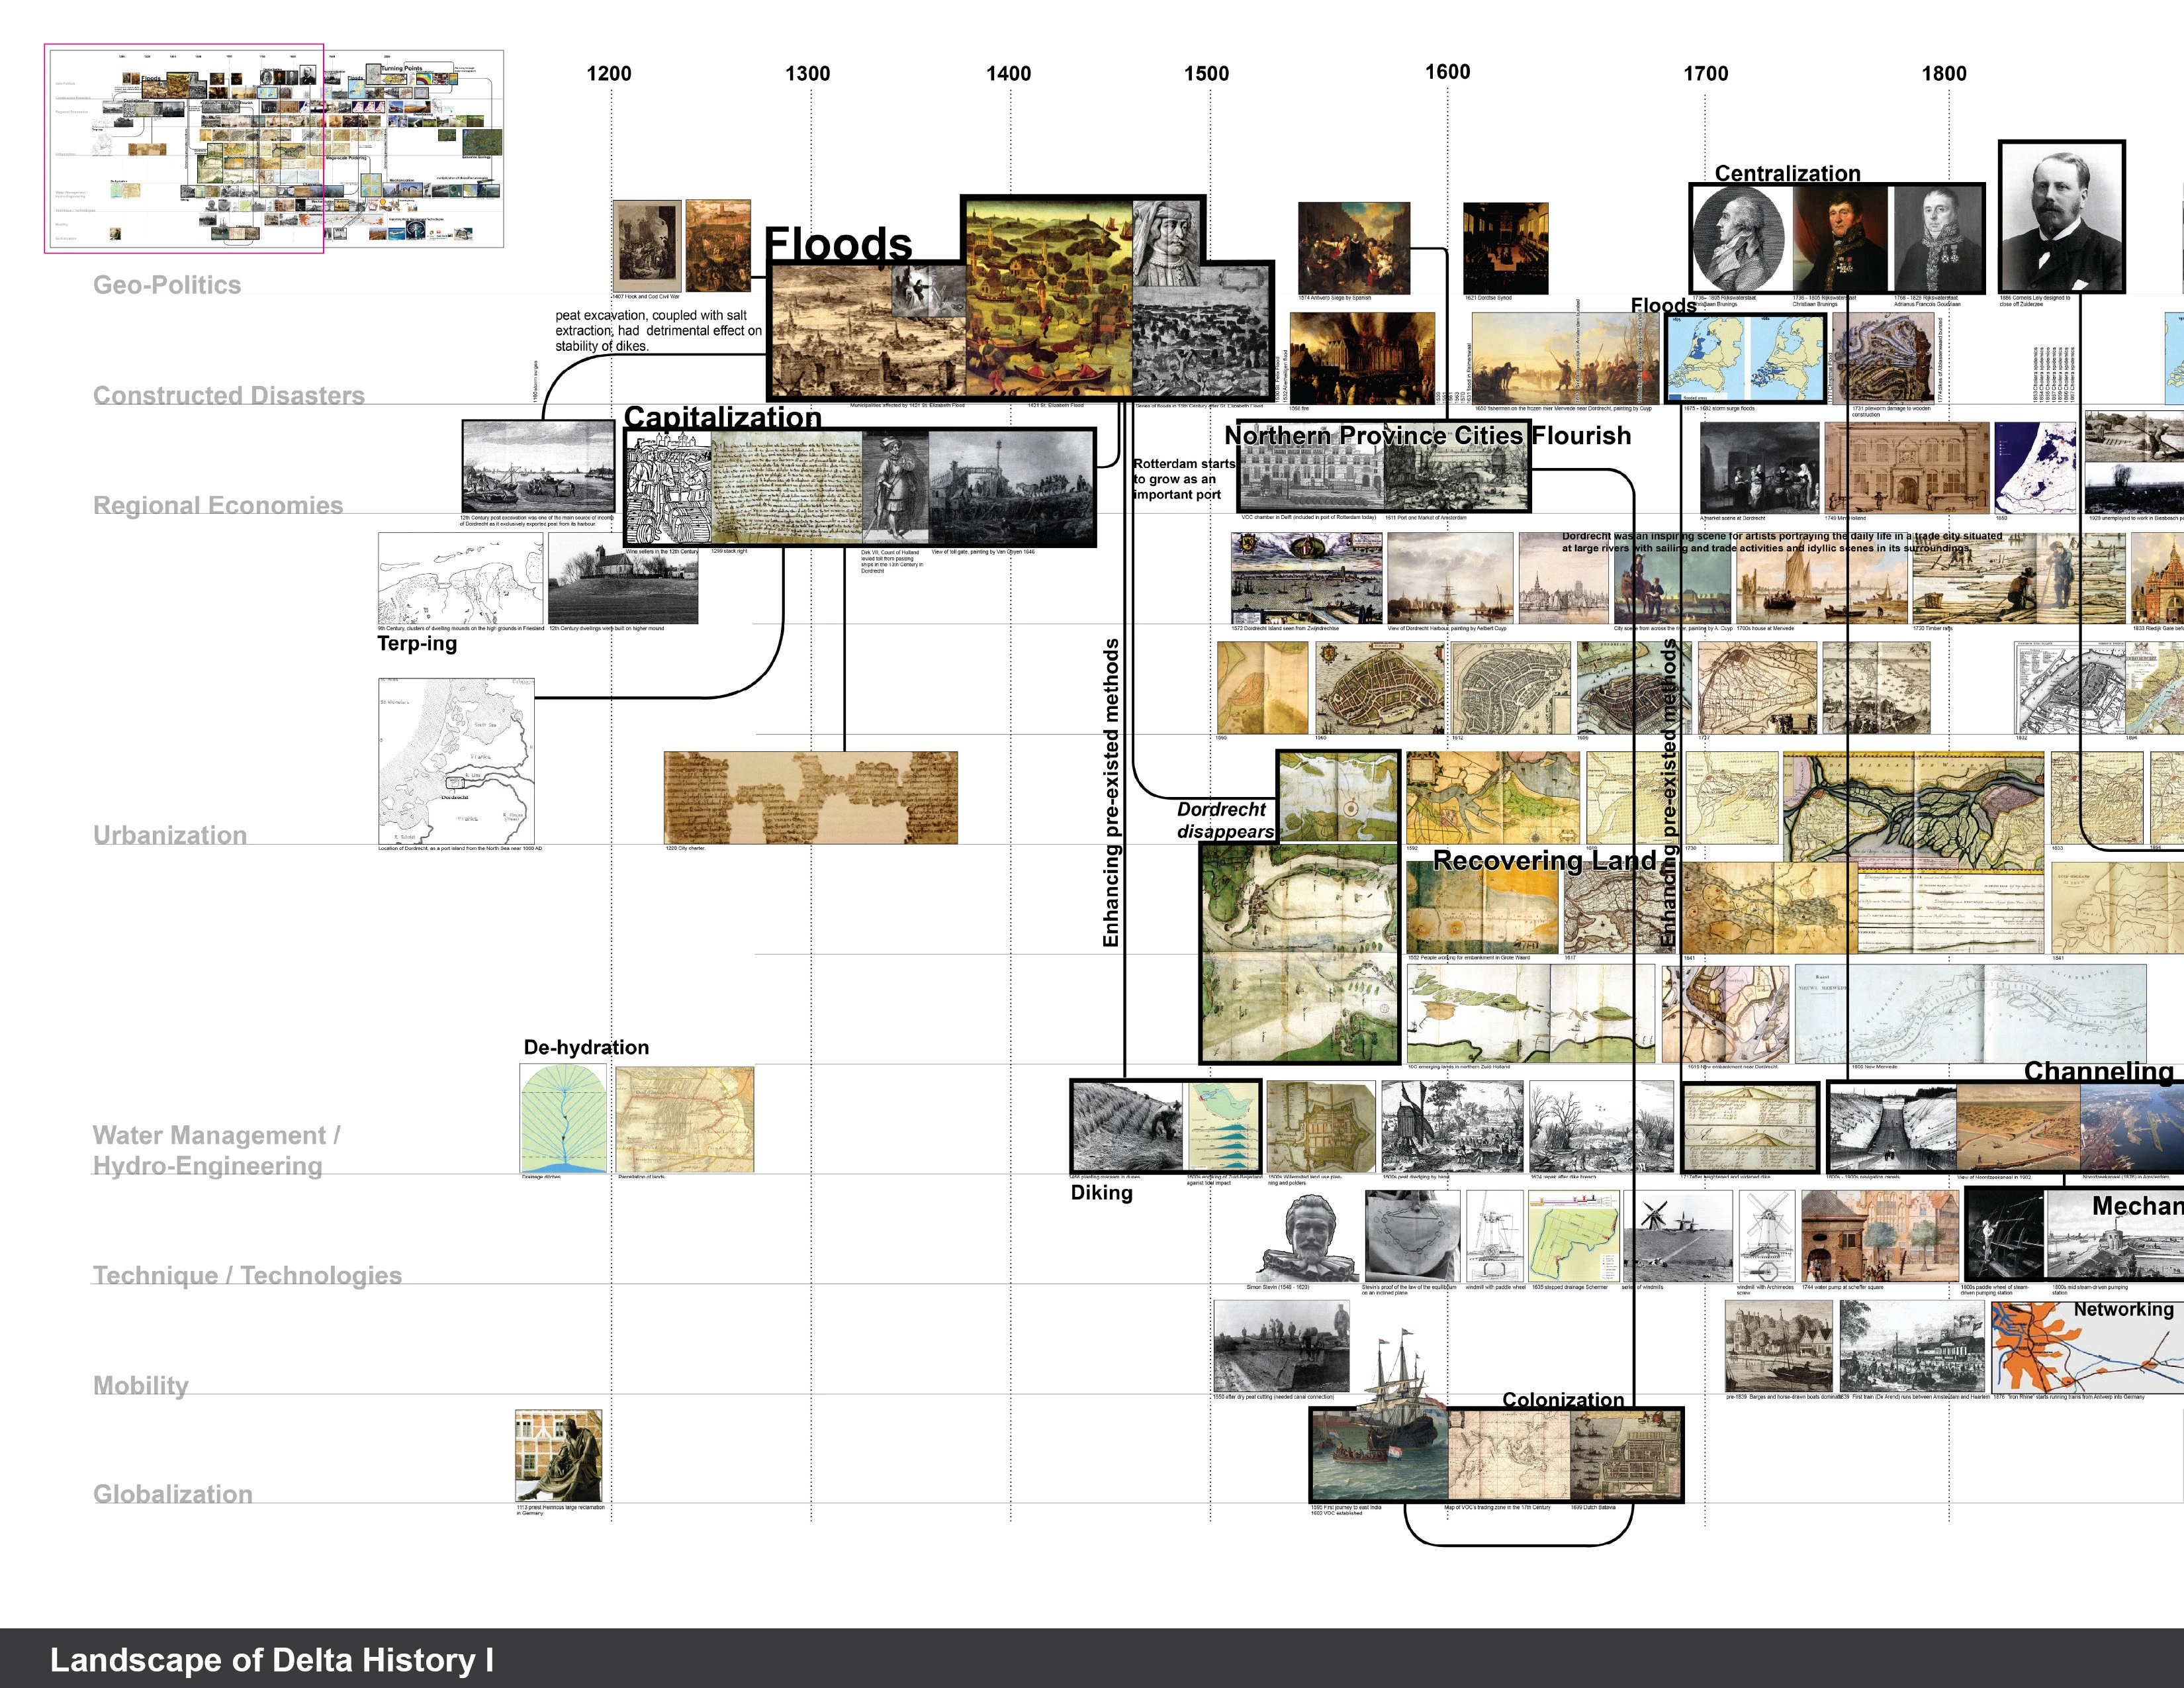Screen dimensions: 2184x1688
Task: Click the Recovering Land heading
Action: pos(1544,860)
